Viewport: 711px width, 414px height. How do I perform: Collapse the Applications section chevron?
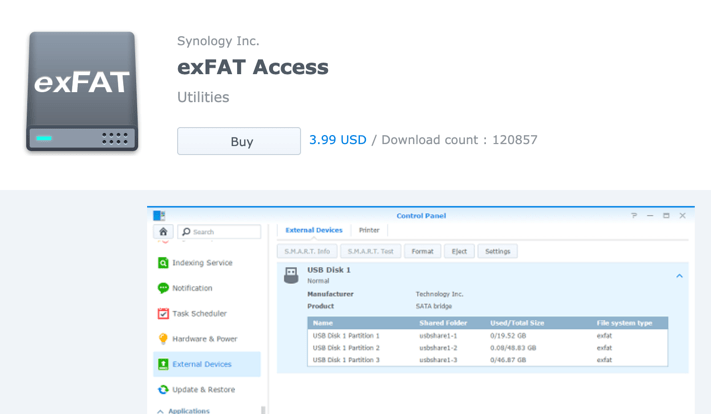coord(160,411)
